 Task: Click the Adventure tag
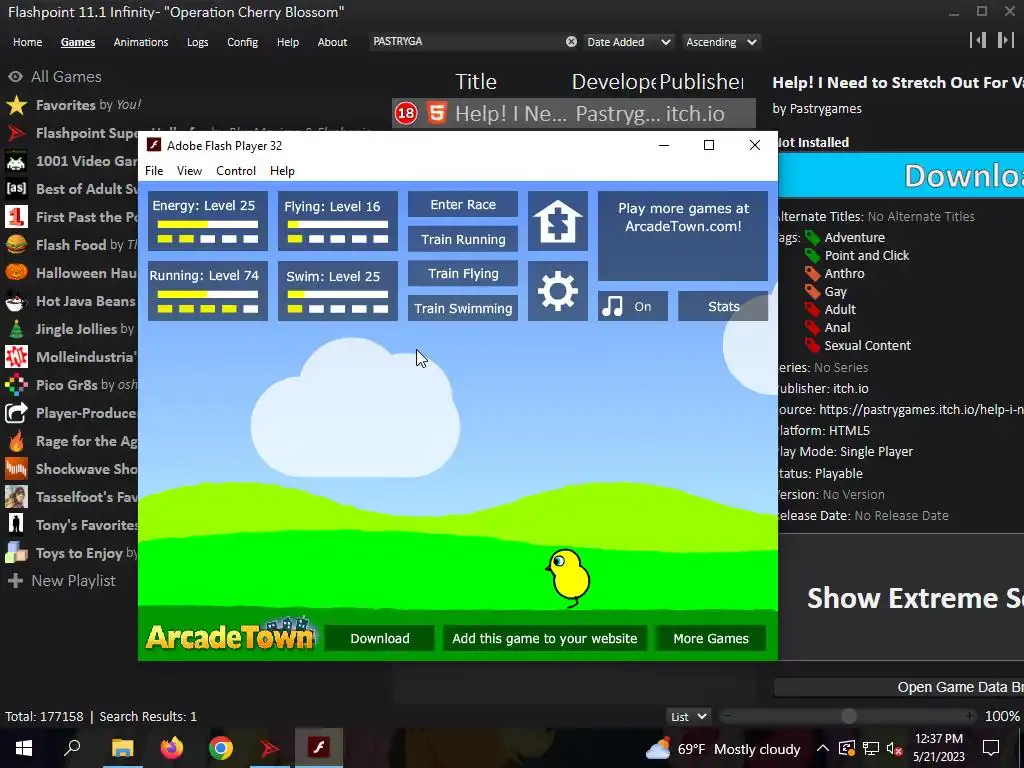pyautogui.click(x=854, y=238)
